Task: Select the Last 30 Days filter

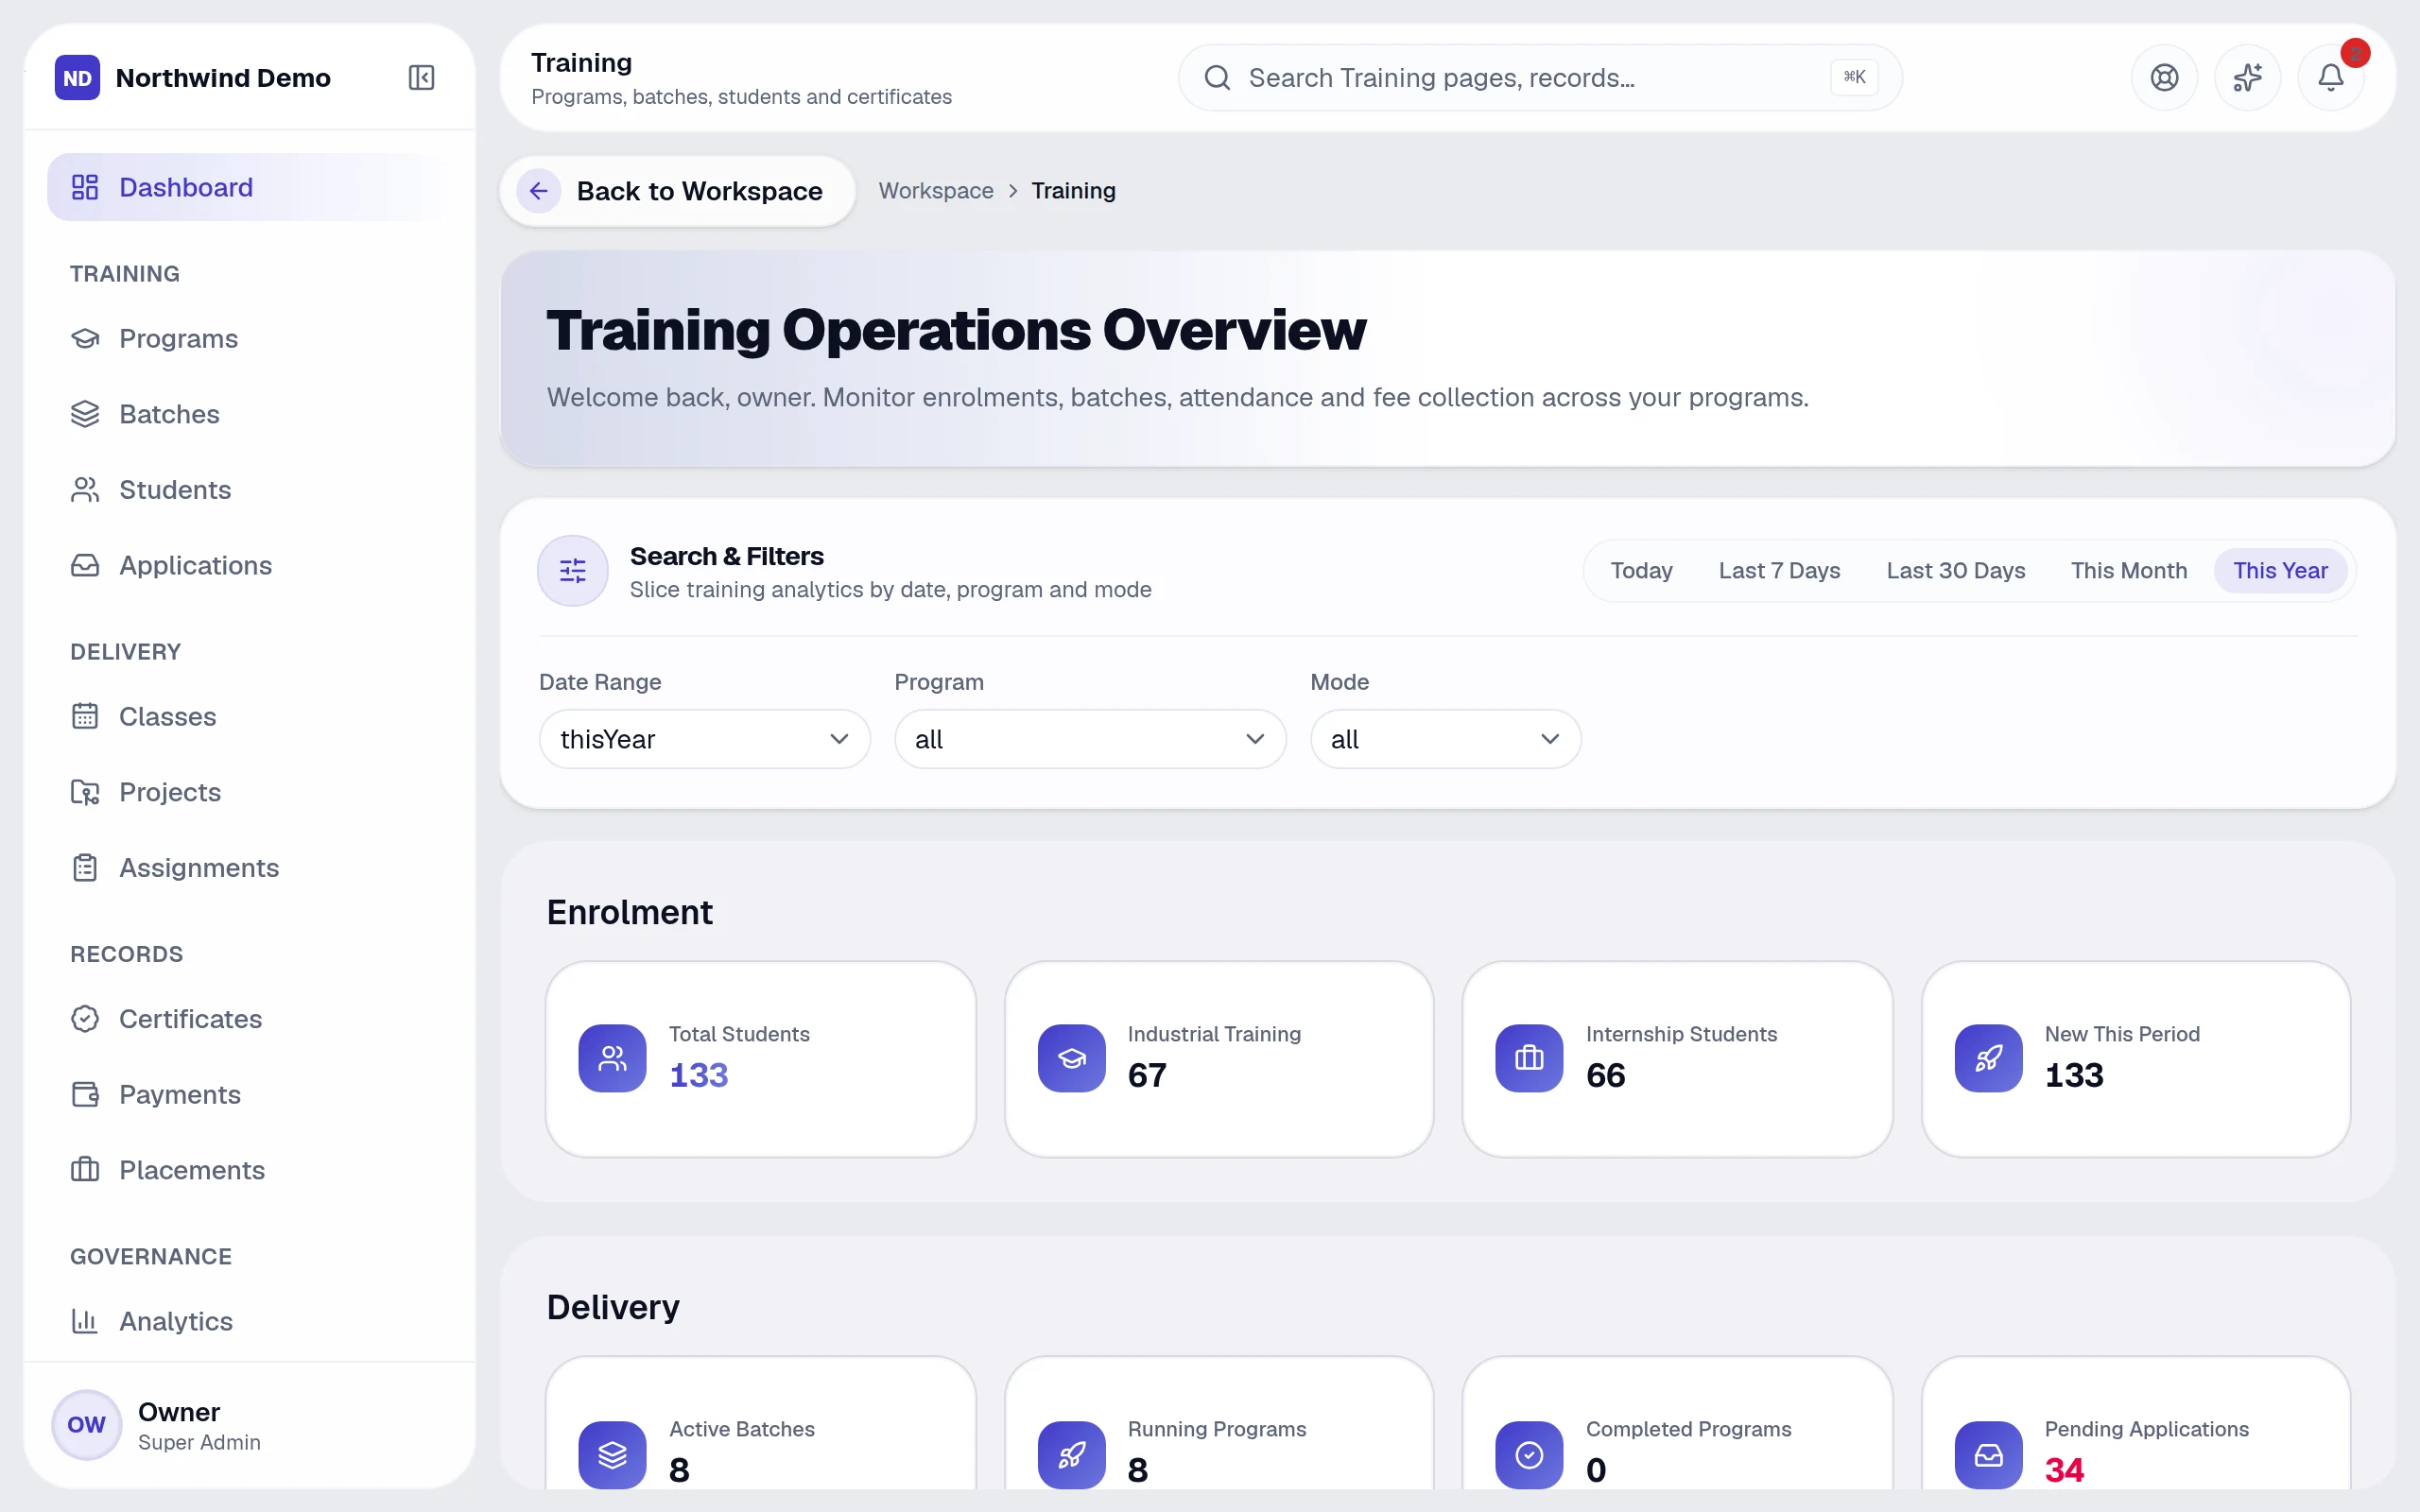Action: pos(1955,570)
